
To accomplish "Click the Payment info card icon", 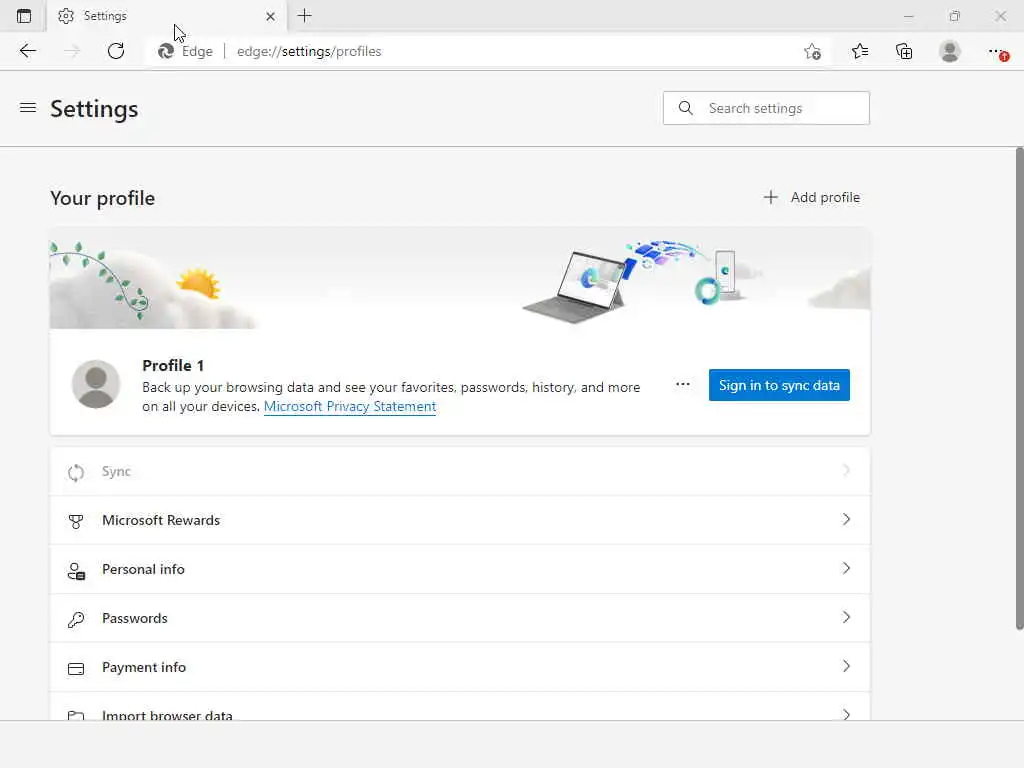I will (x=76, y=669).
